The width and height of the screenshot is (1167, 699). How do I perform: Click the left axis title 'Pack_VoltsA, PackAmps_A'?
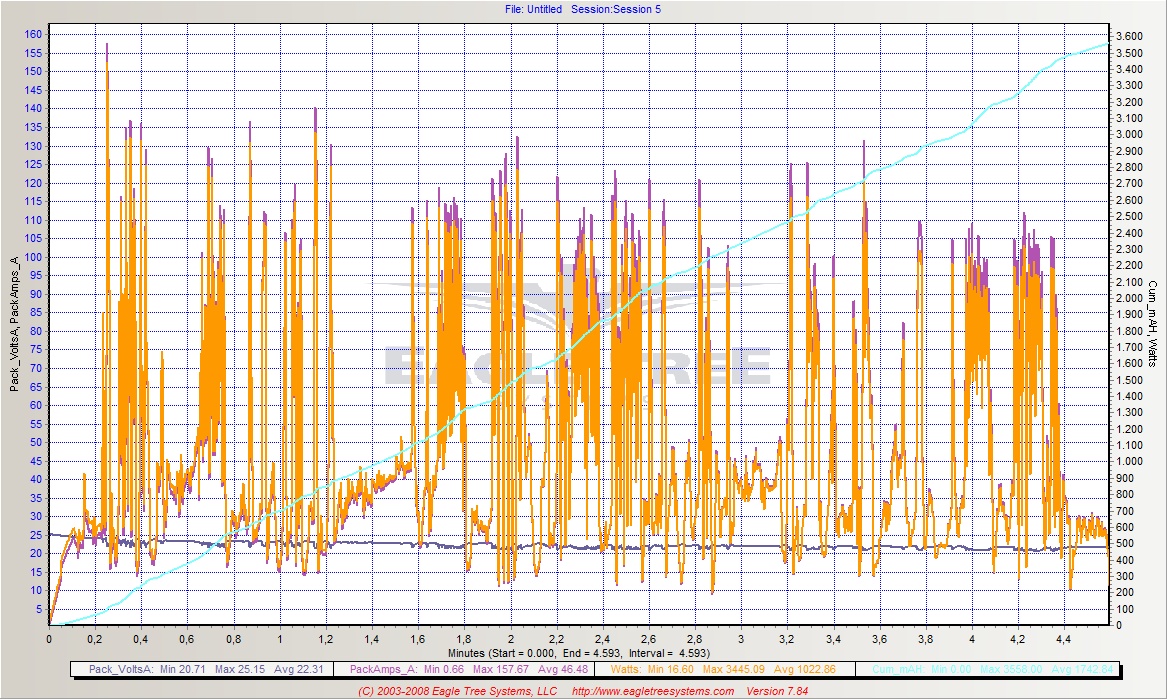point(14,325)
